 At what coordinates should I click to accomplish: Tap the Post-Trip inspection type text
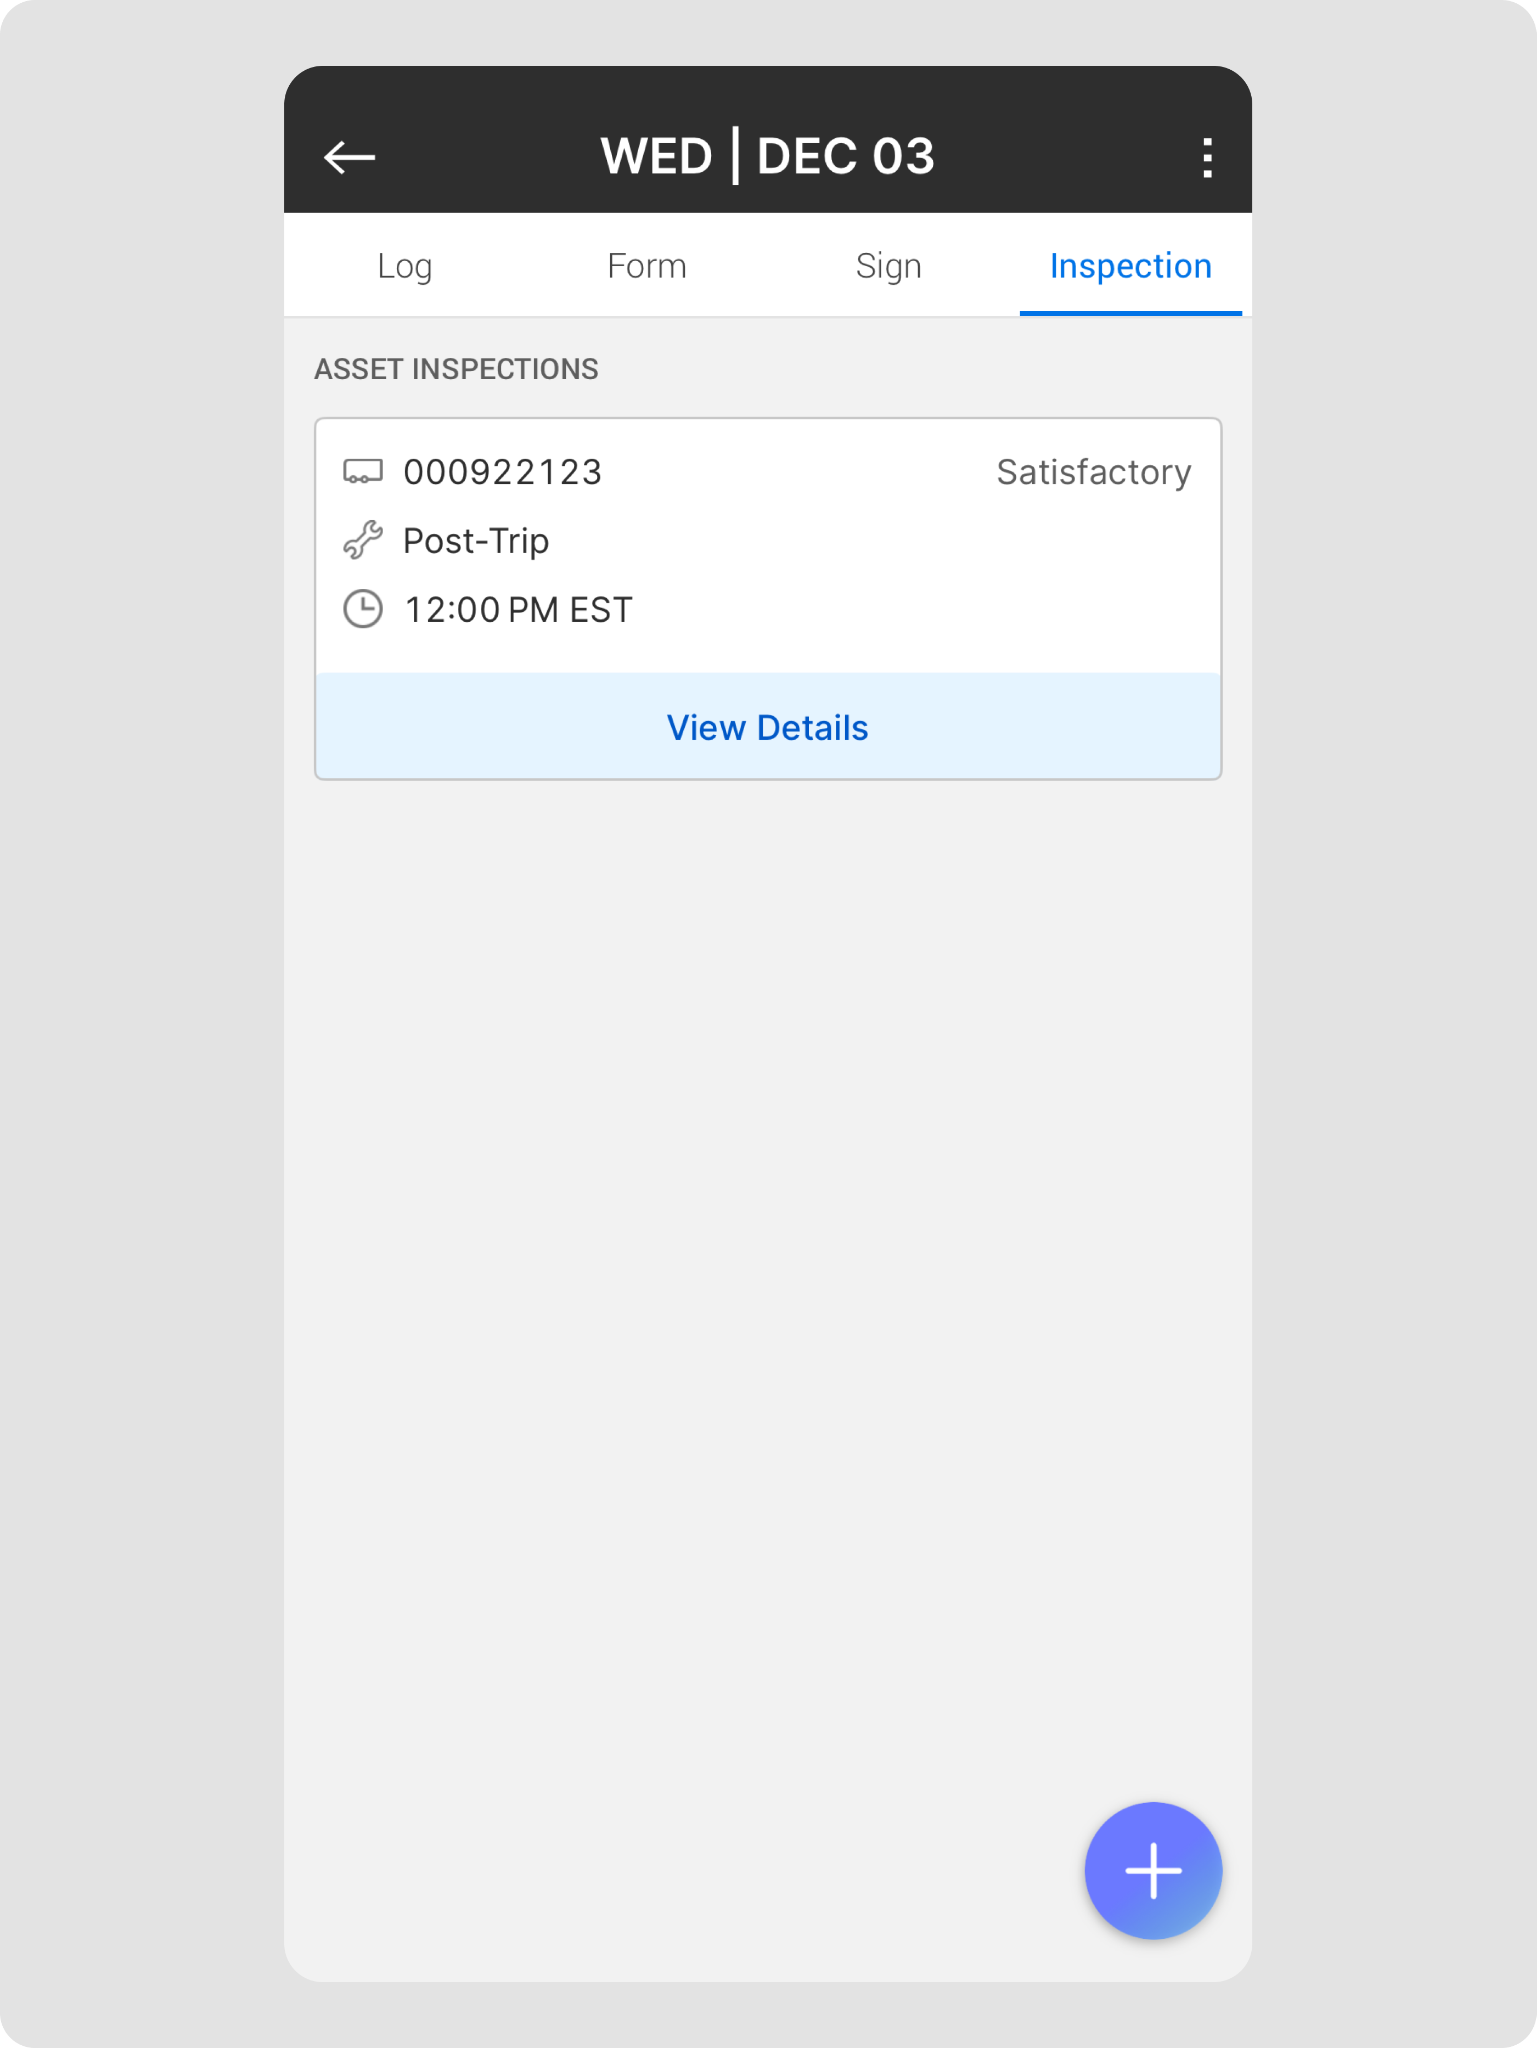[x=476, y=541]
